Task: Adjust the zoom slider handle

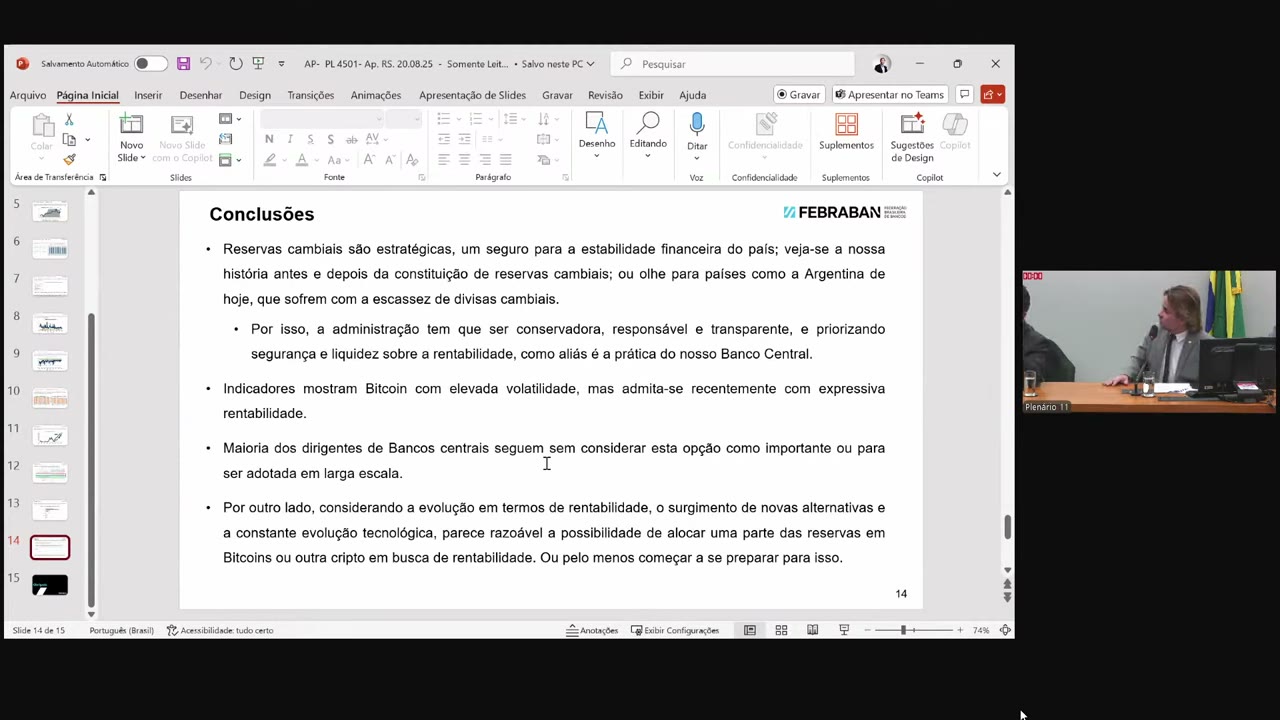Action: [903, 630]
